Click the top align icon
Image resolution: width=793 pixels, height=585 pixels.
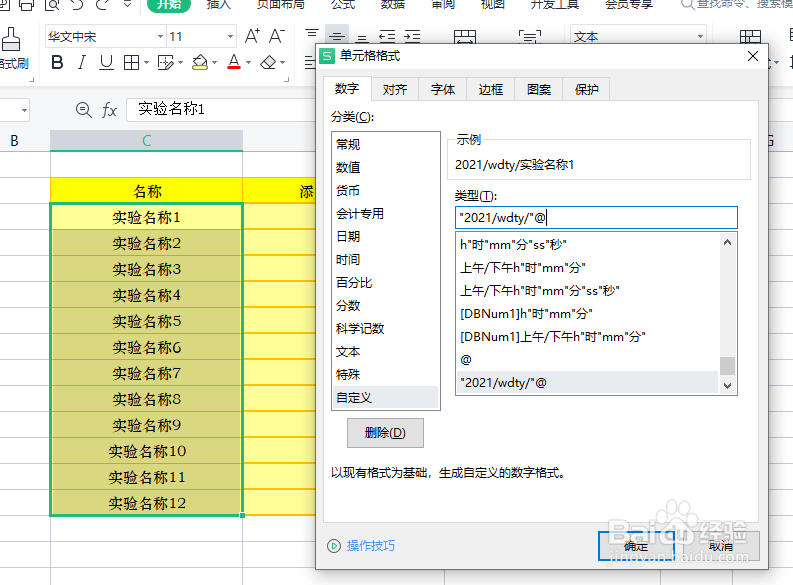312,35
